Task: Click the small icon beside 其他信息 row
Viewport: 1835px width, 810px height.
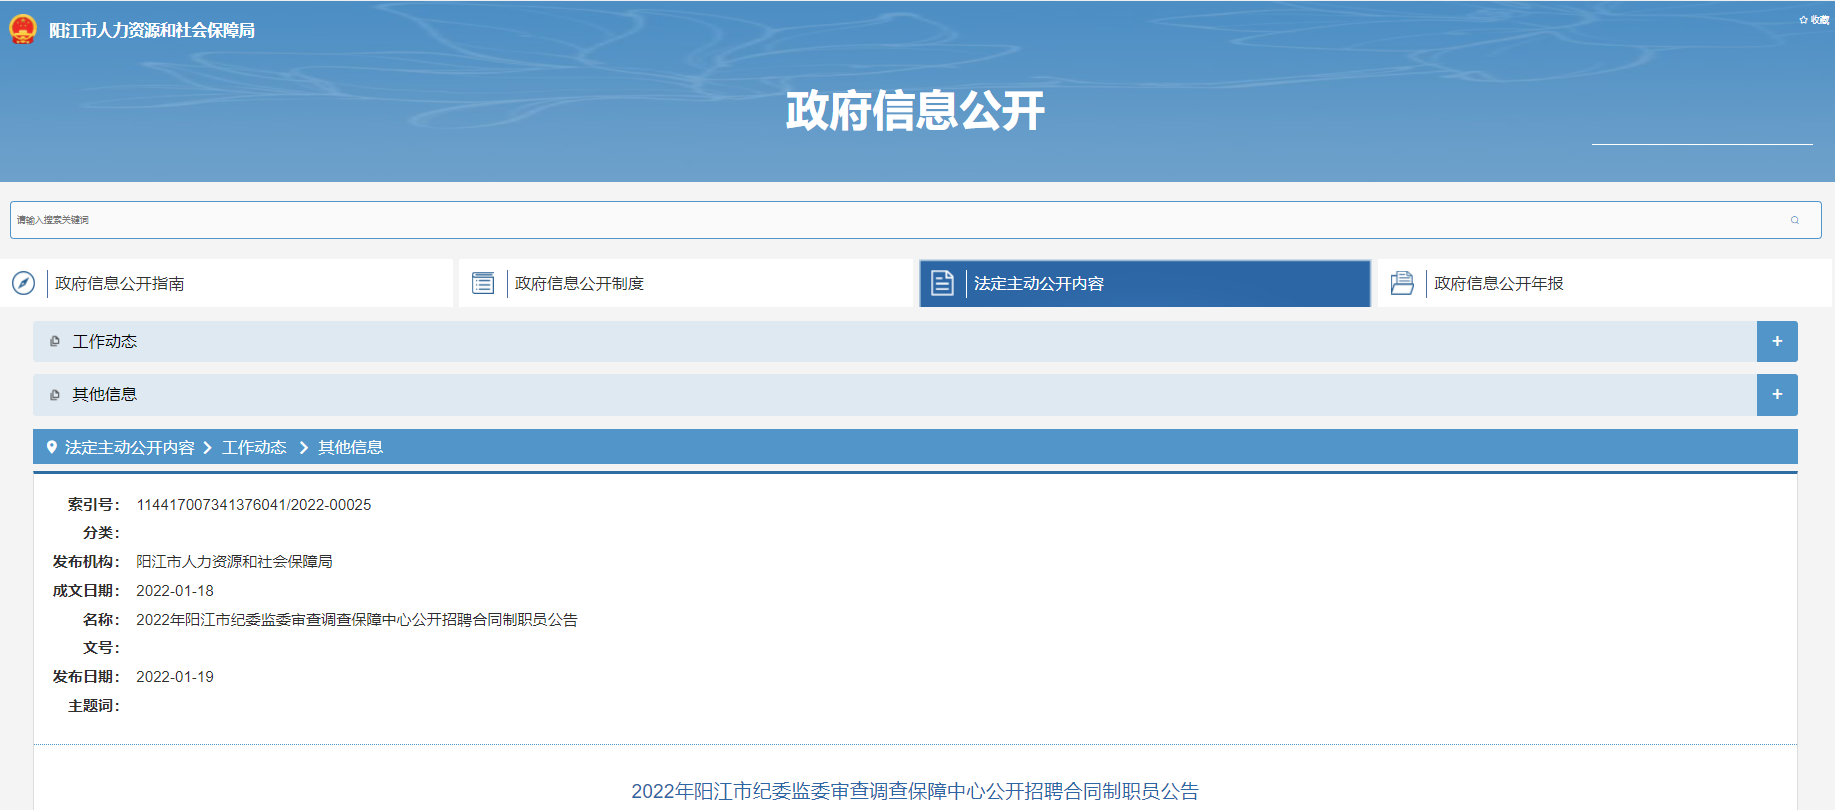Action: coord(55,394)
